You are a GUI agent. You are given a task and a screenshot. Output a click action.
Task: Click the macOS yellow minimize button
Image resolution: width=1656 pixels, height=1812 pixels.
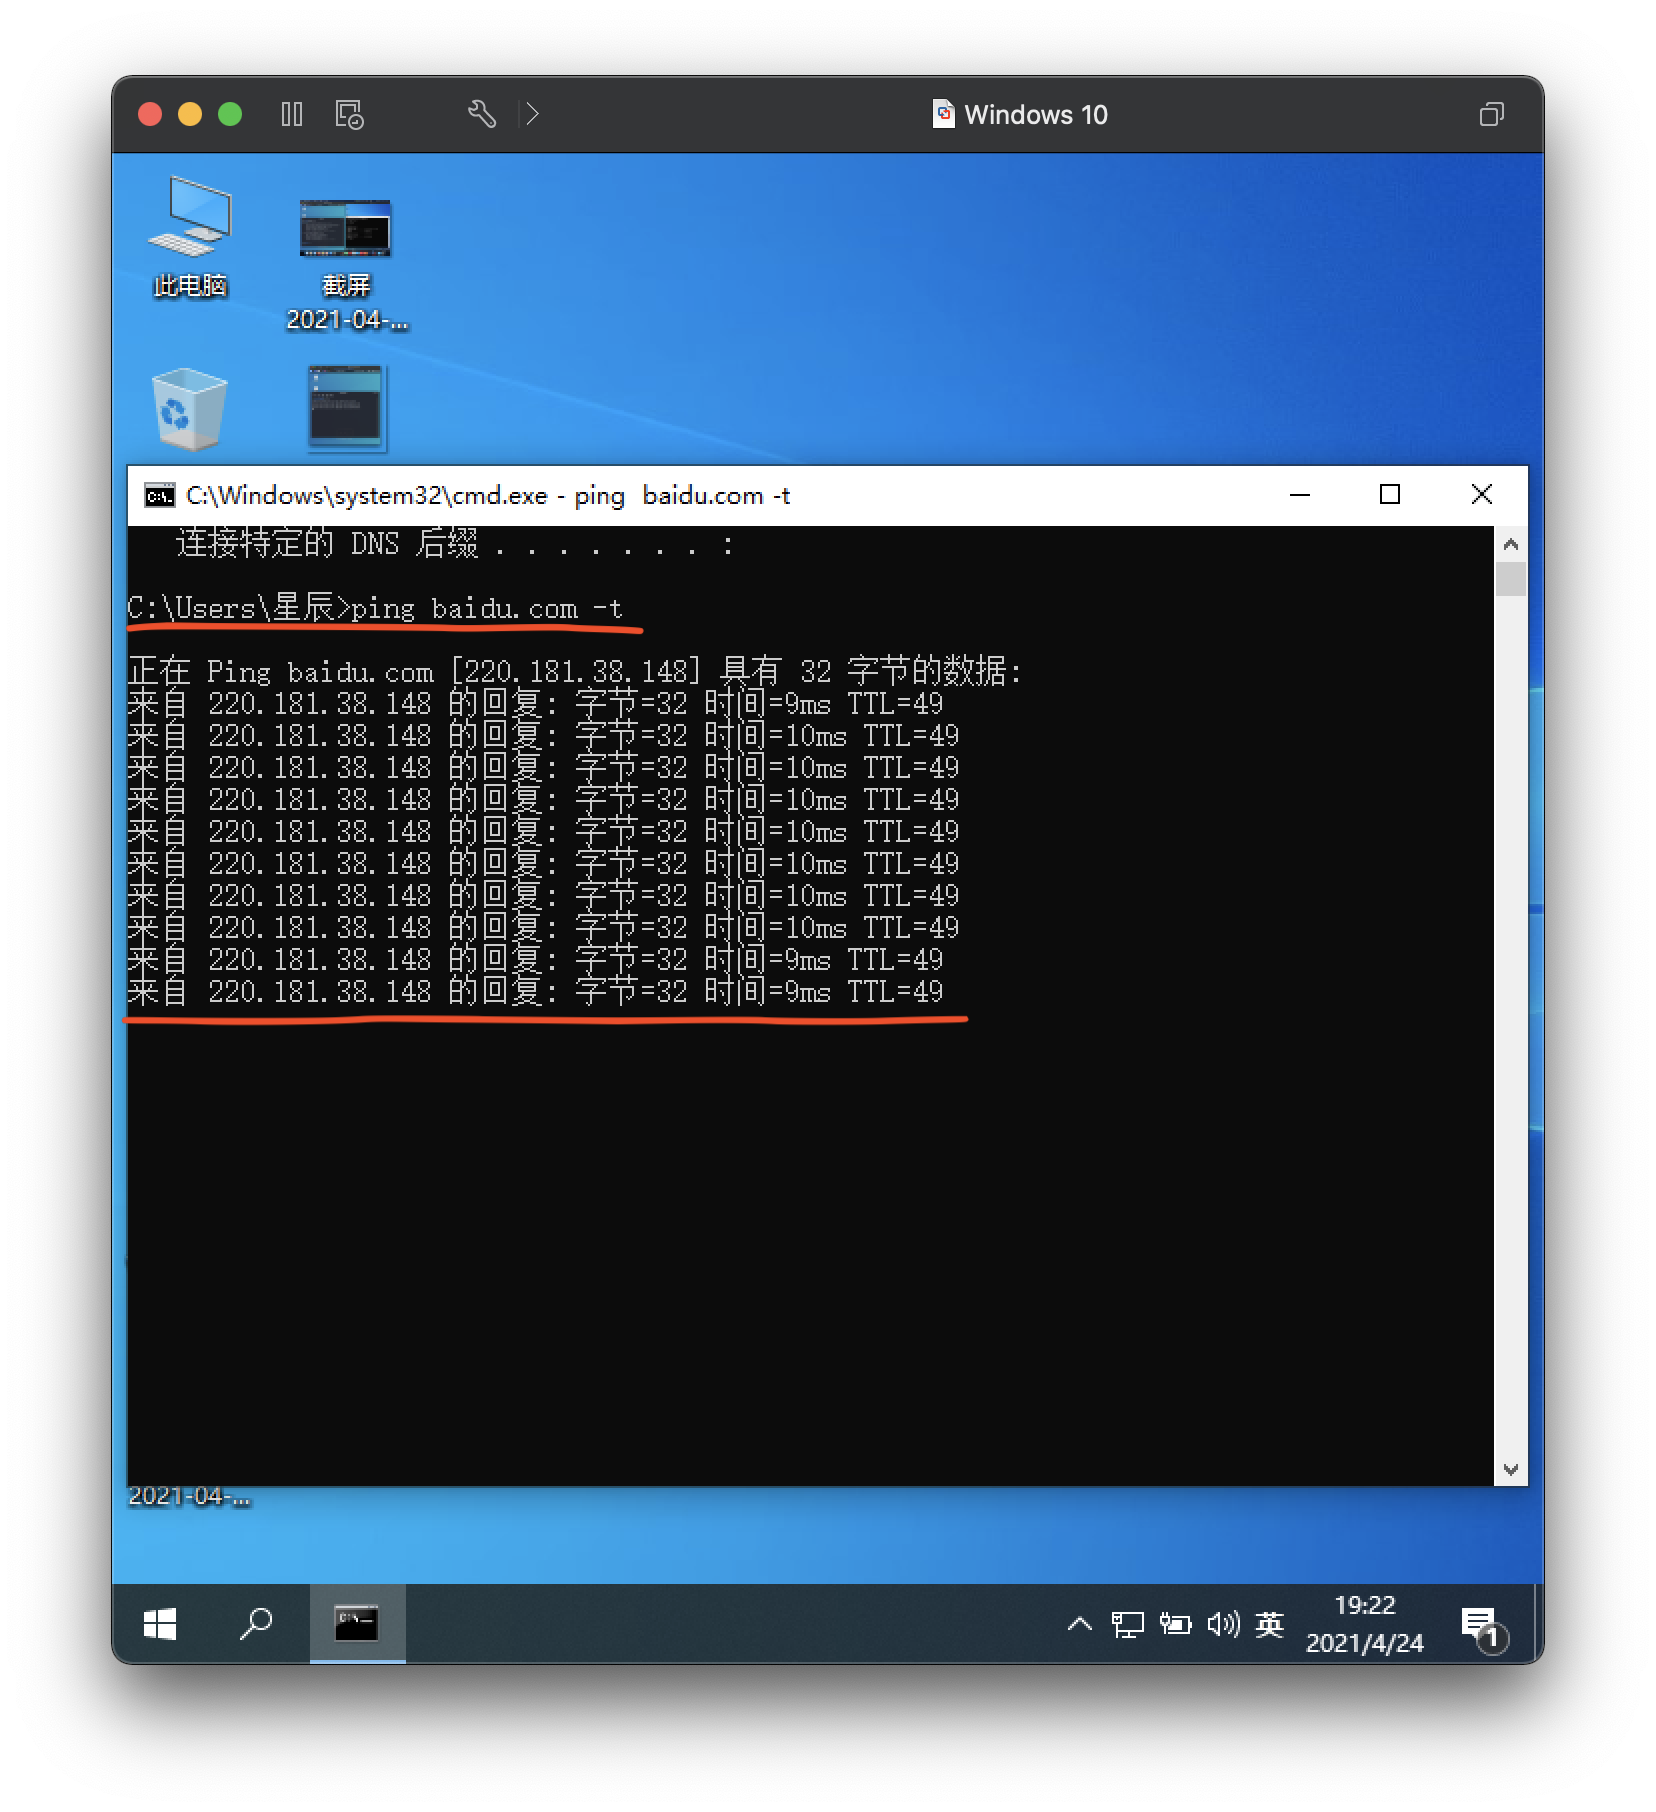click(190, 114)
